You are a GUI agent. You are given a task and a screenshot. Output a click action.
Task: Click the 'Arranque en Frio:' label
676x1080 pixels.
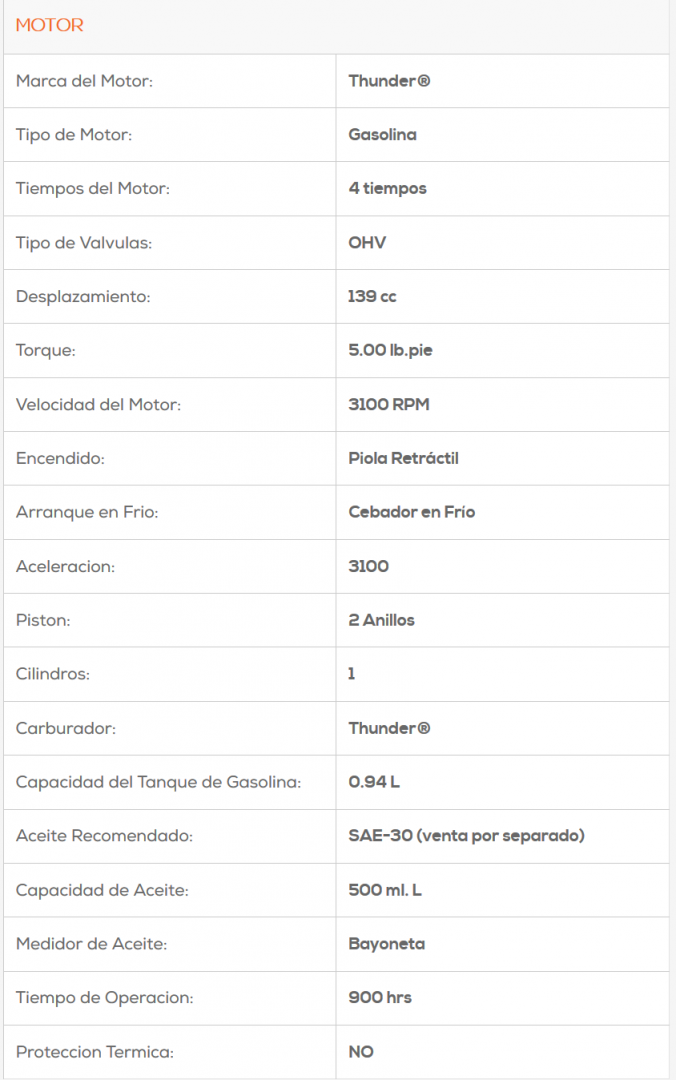[87, 513]
